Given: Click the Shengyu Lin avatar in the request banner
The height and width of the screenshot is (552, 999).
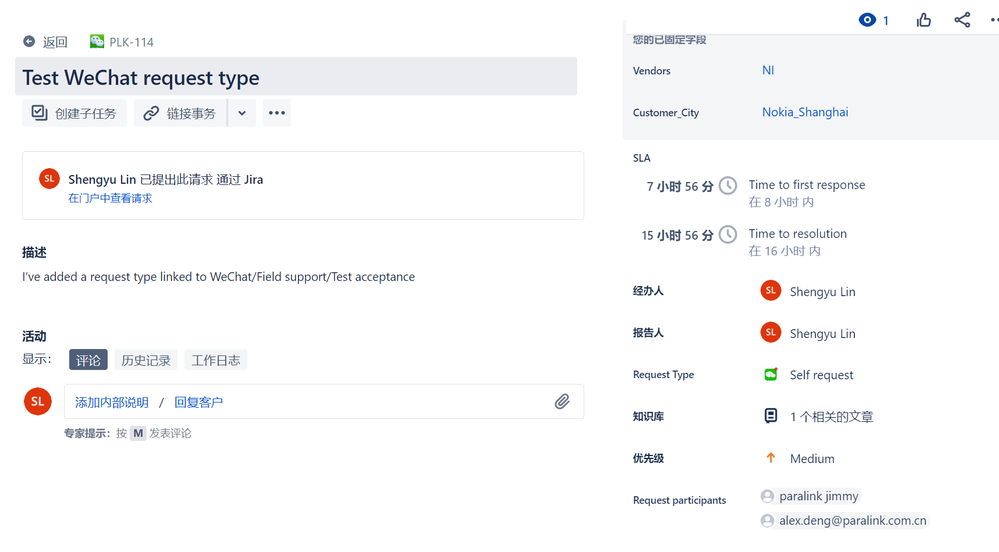Looking at the screenshot, I should (49, 179).
